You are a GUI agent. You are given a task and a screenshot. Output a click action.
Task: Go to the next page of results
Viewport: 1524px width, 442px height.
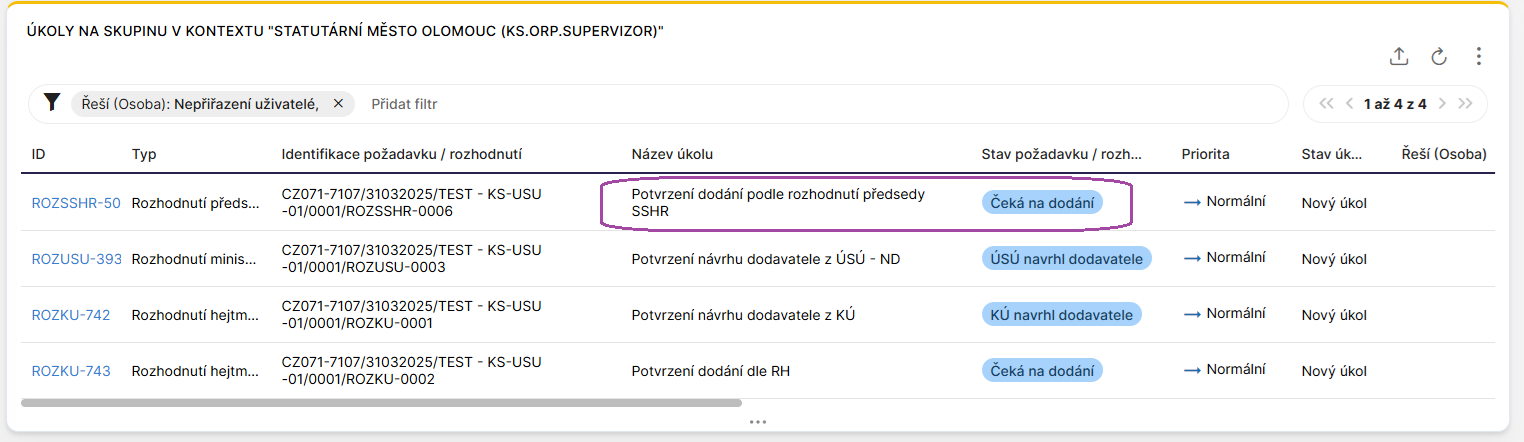click(1443, 103)
